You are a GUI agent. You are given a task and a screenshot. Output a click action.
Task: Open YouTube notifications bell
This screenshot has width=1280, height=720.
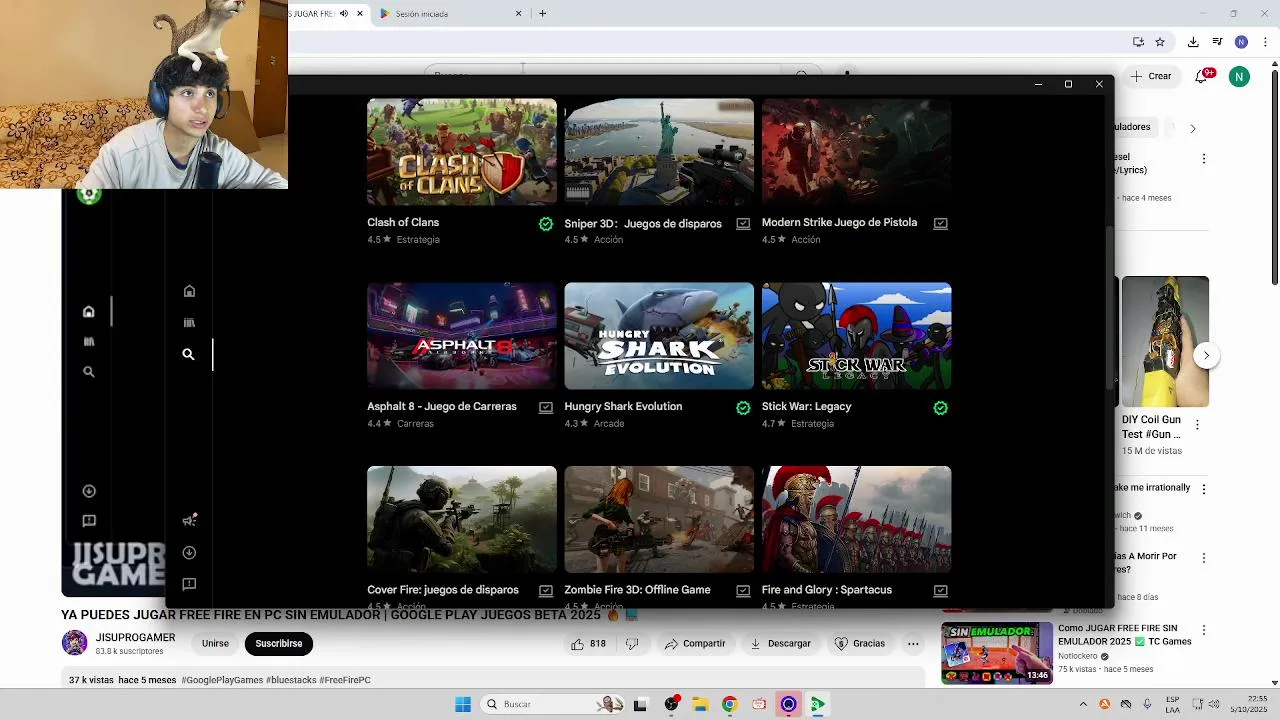[x=1202, y=77]
